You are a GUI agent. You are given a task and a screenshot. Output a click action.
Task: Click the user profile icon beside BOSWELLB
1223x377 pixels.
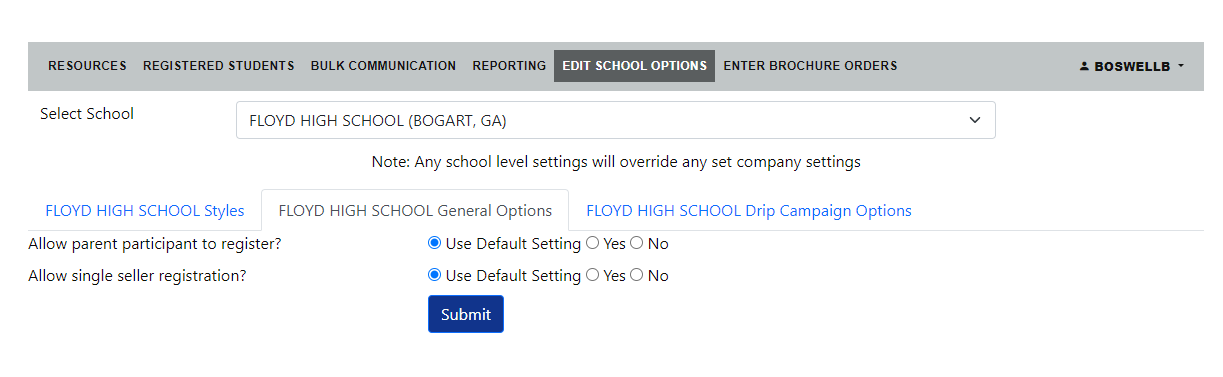click(x=1084, y=66)
